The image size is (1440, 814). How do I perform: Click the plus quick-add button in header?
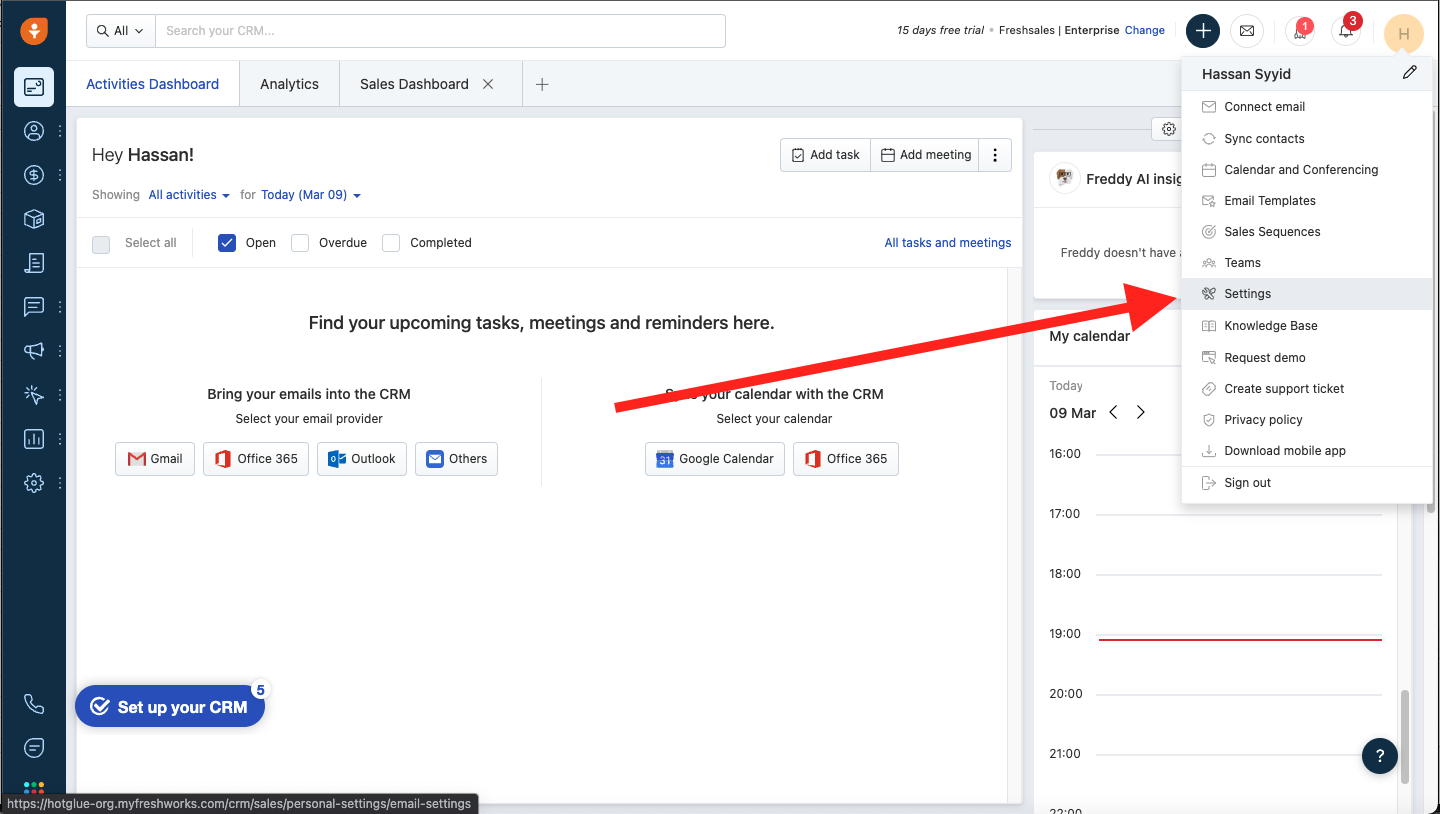point(1203,31)
